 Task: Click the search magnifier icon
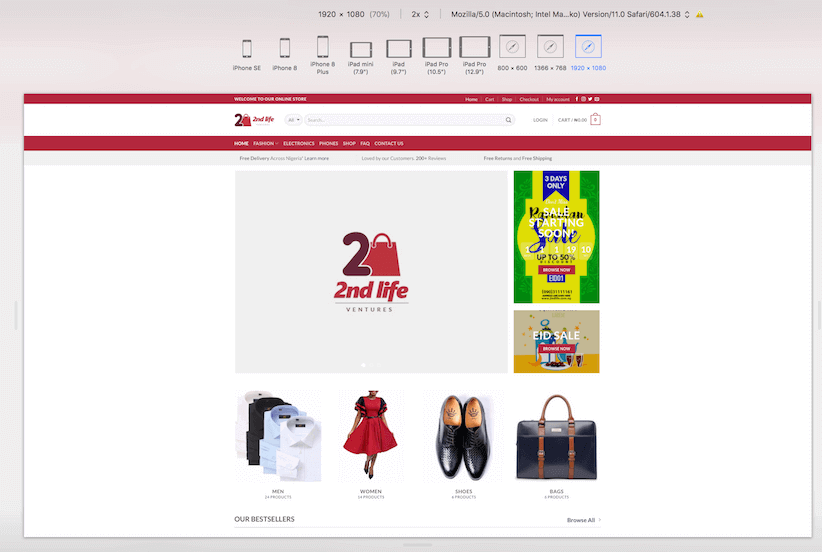click(x=508, y=120)
